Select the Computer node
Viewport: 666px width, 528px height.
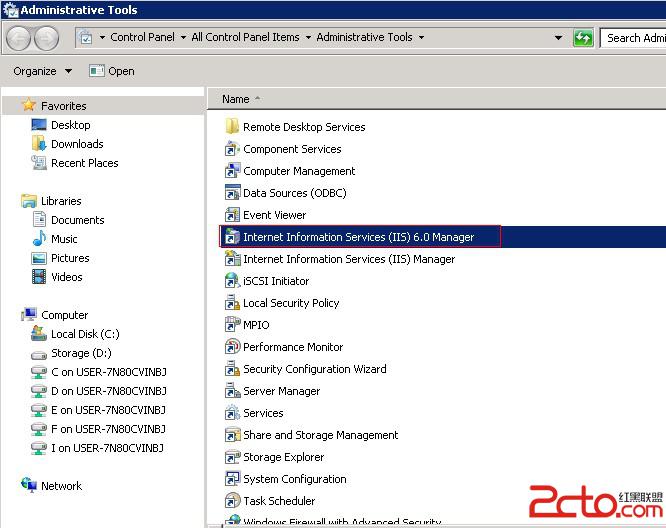[65, 315]
